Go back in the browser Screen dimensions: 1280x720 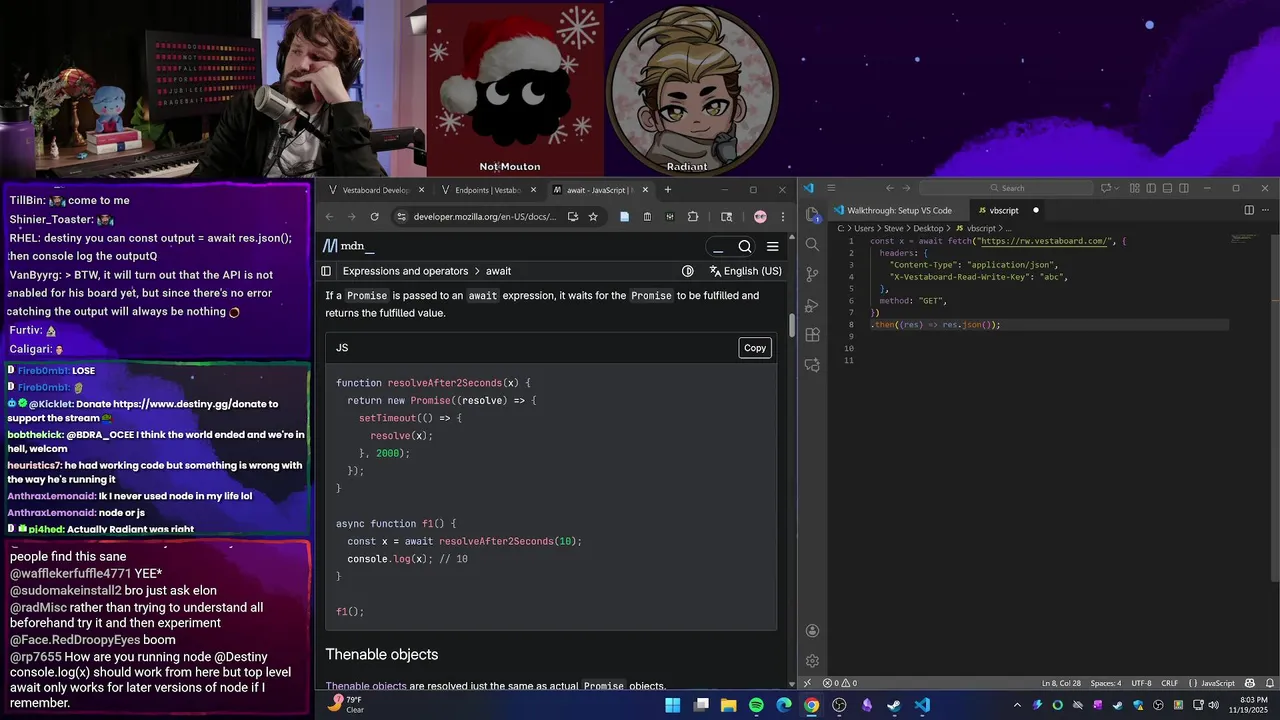coord(329,216)
